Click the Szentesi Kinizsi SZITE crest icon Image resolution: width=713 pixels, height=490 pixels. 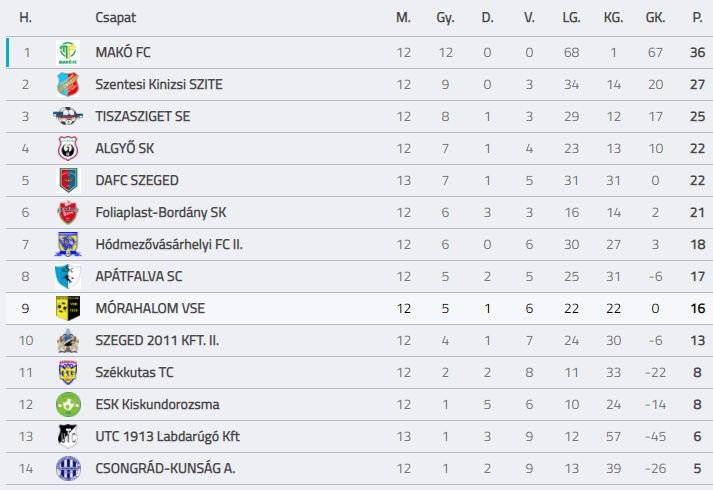coord(68,85)
